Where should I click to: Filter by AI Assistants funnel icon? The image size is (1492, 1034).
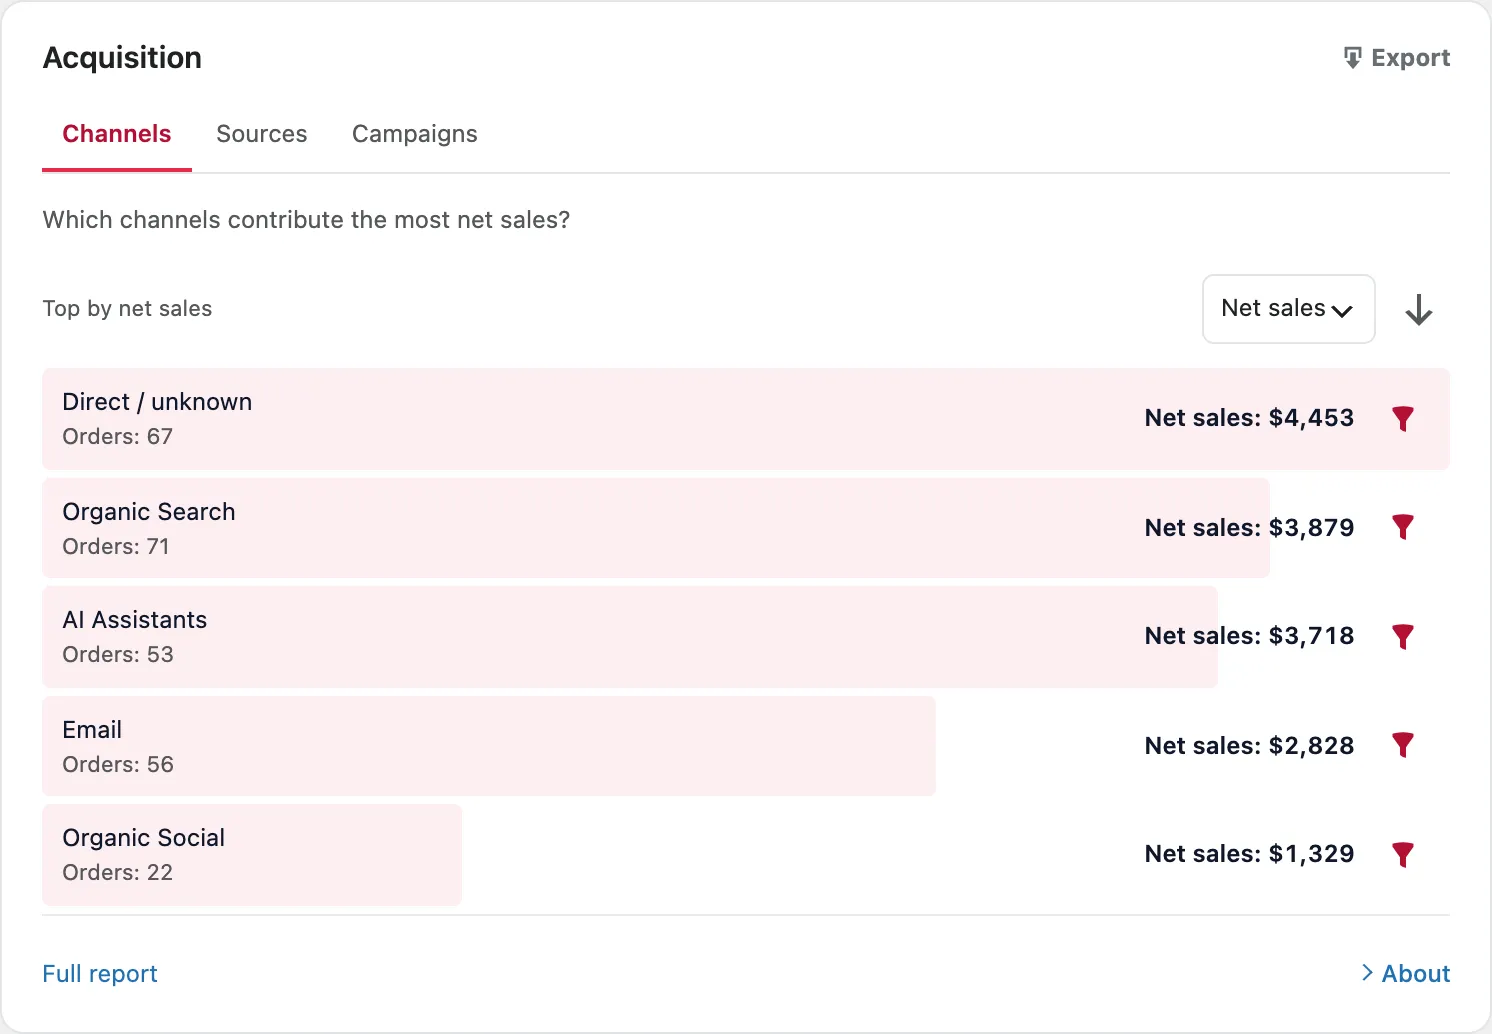point(1403,636)
